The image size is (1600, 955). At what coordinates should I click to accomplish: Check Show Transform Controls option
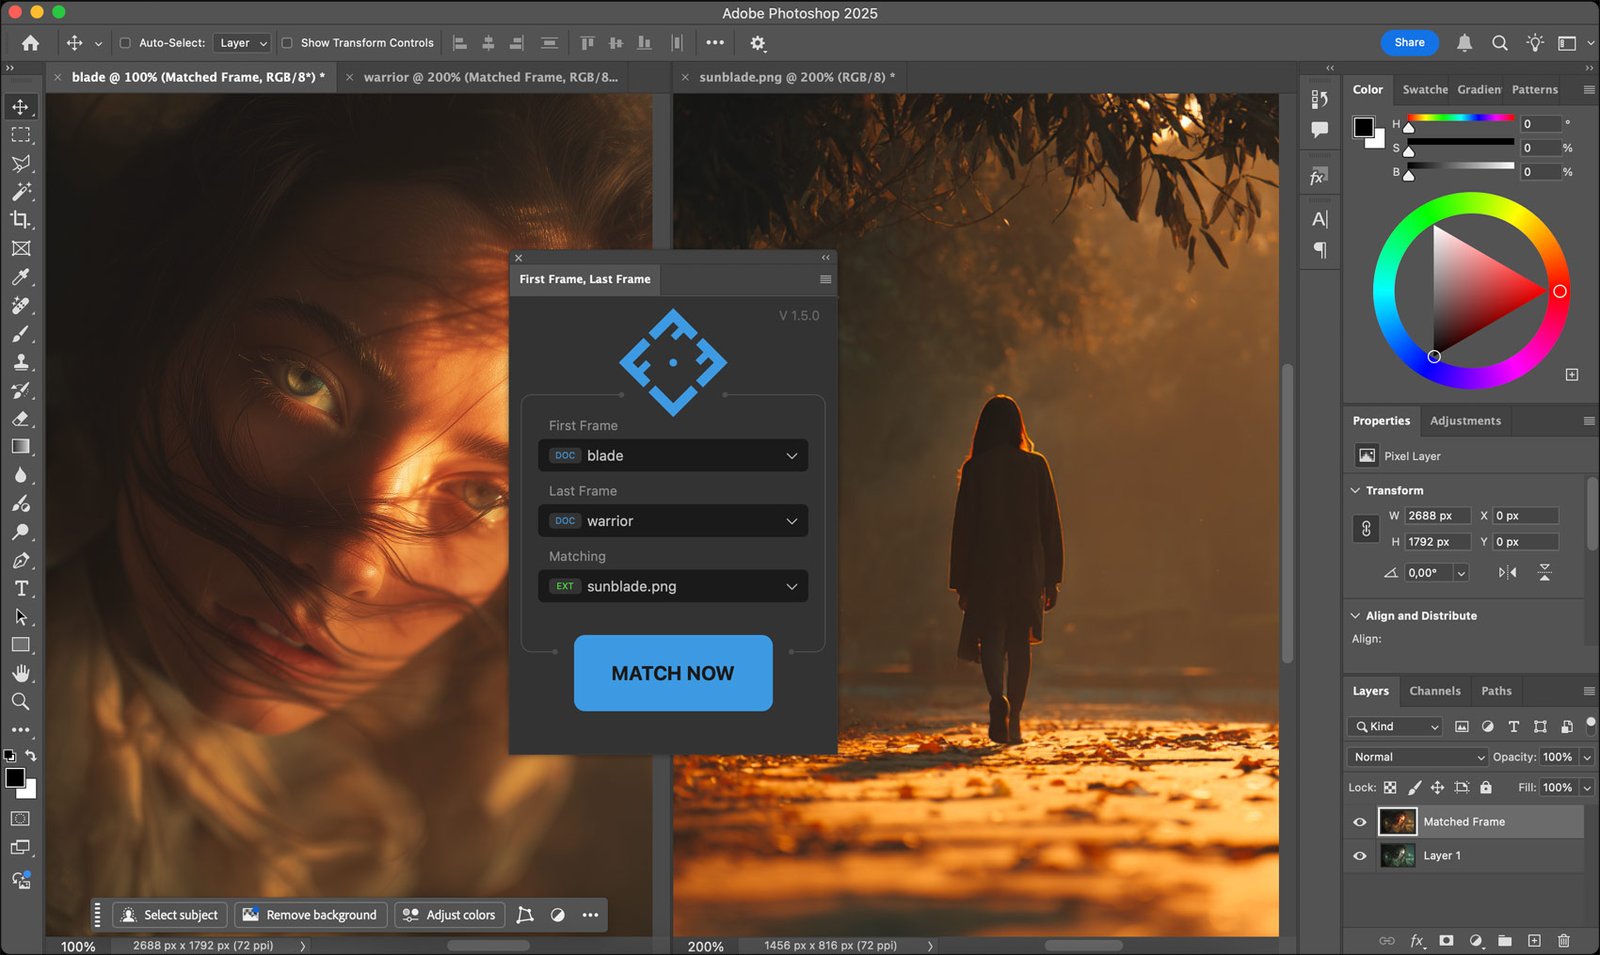click(287, 43)
